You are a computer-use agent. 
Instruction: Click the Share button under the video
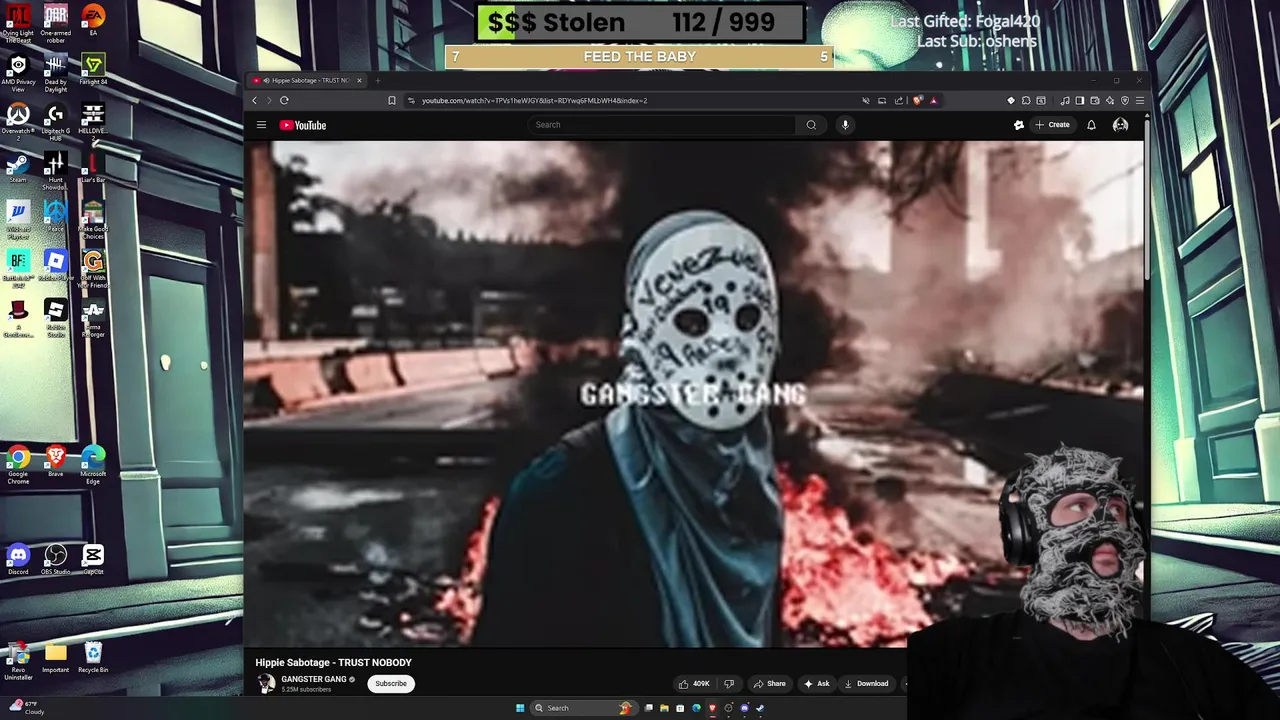coord(769,684)
